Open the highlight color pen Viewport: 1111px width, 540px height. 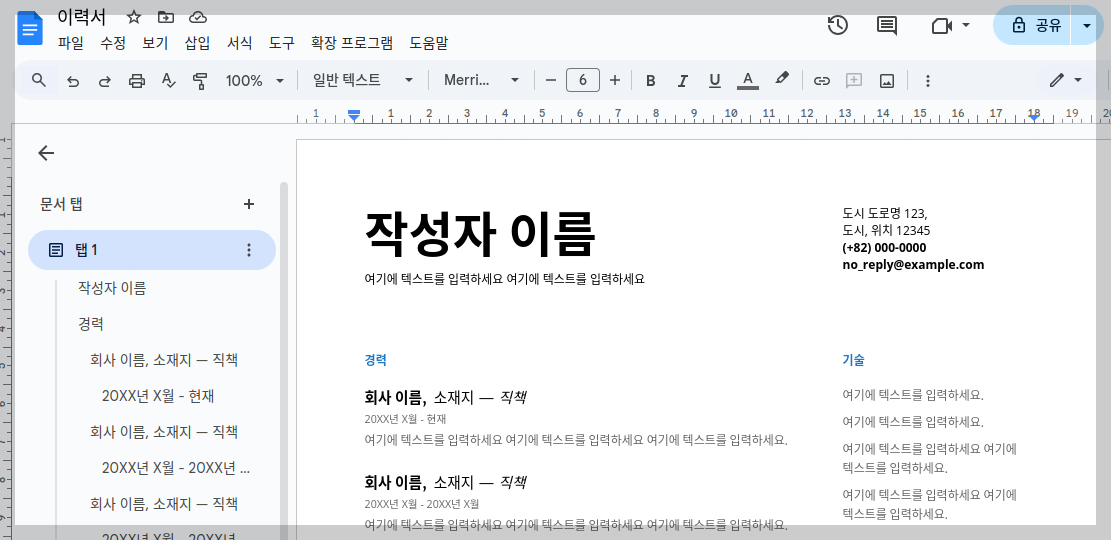click(782, 79)
